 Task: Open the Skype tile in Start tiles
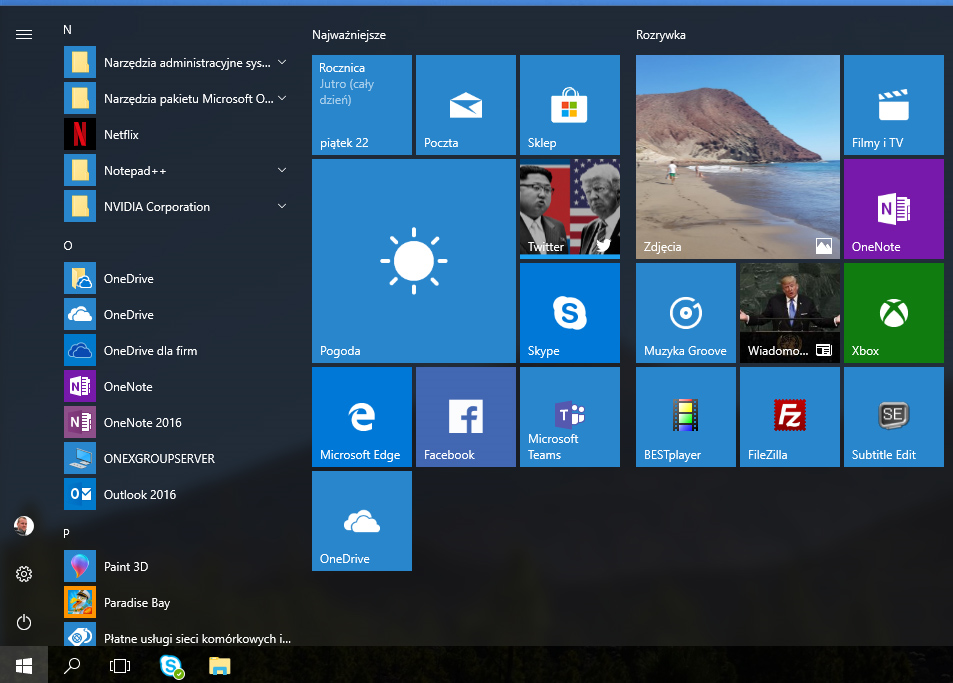click(569, 313)
